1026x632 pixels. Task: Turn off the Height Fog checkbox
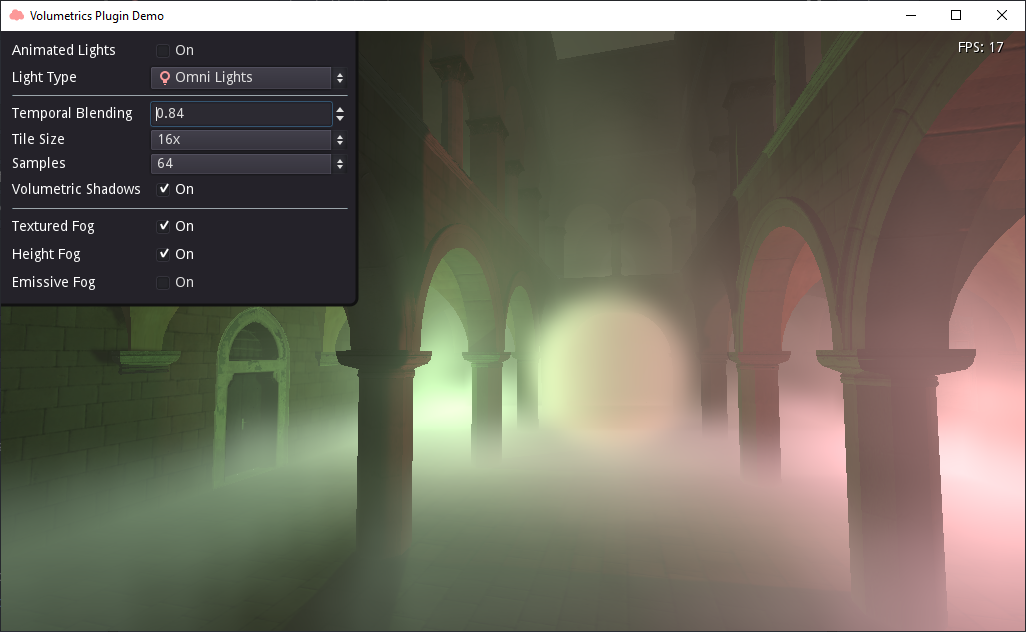click(164, 255)
